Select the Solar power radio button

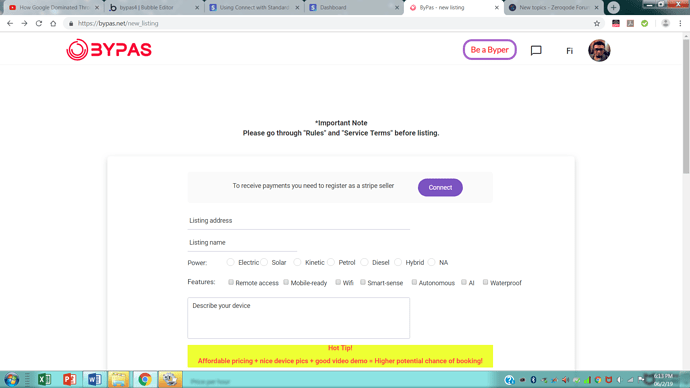click(x=264, y=262)
